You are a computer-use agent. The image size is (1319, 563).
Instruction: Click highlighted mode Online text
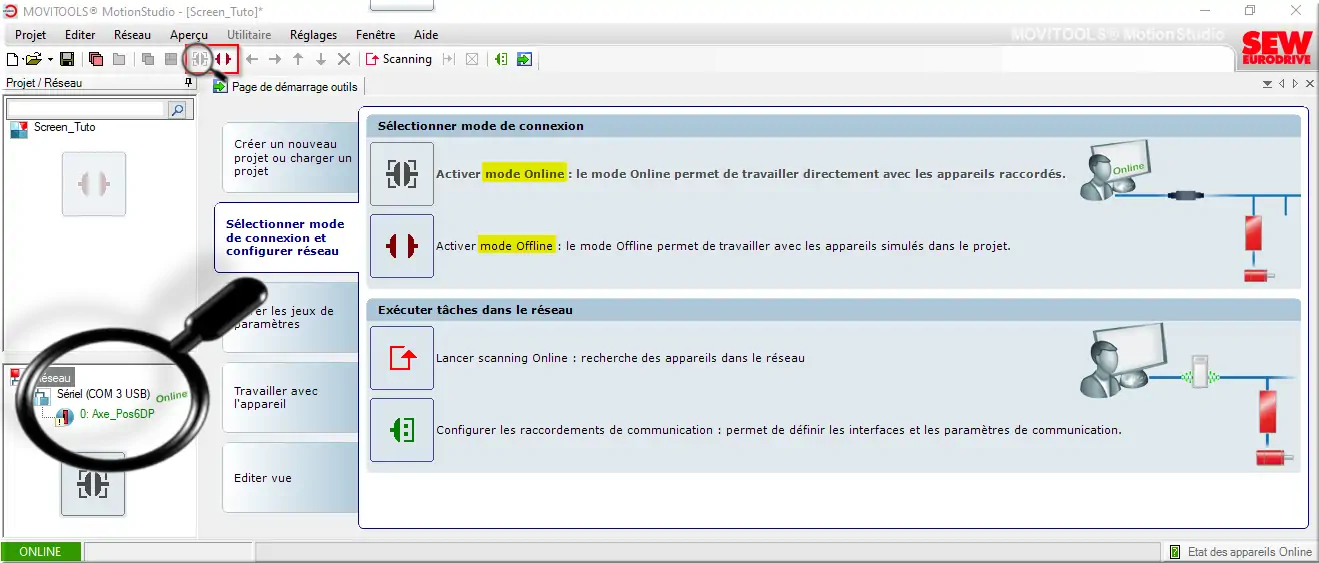coord(524,173)
